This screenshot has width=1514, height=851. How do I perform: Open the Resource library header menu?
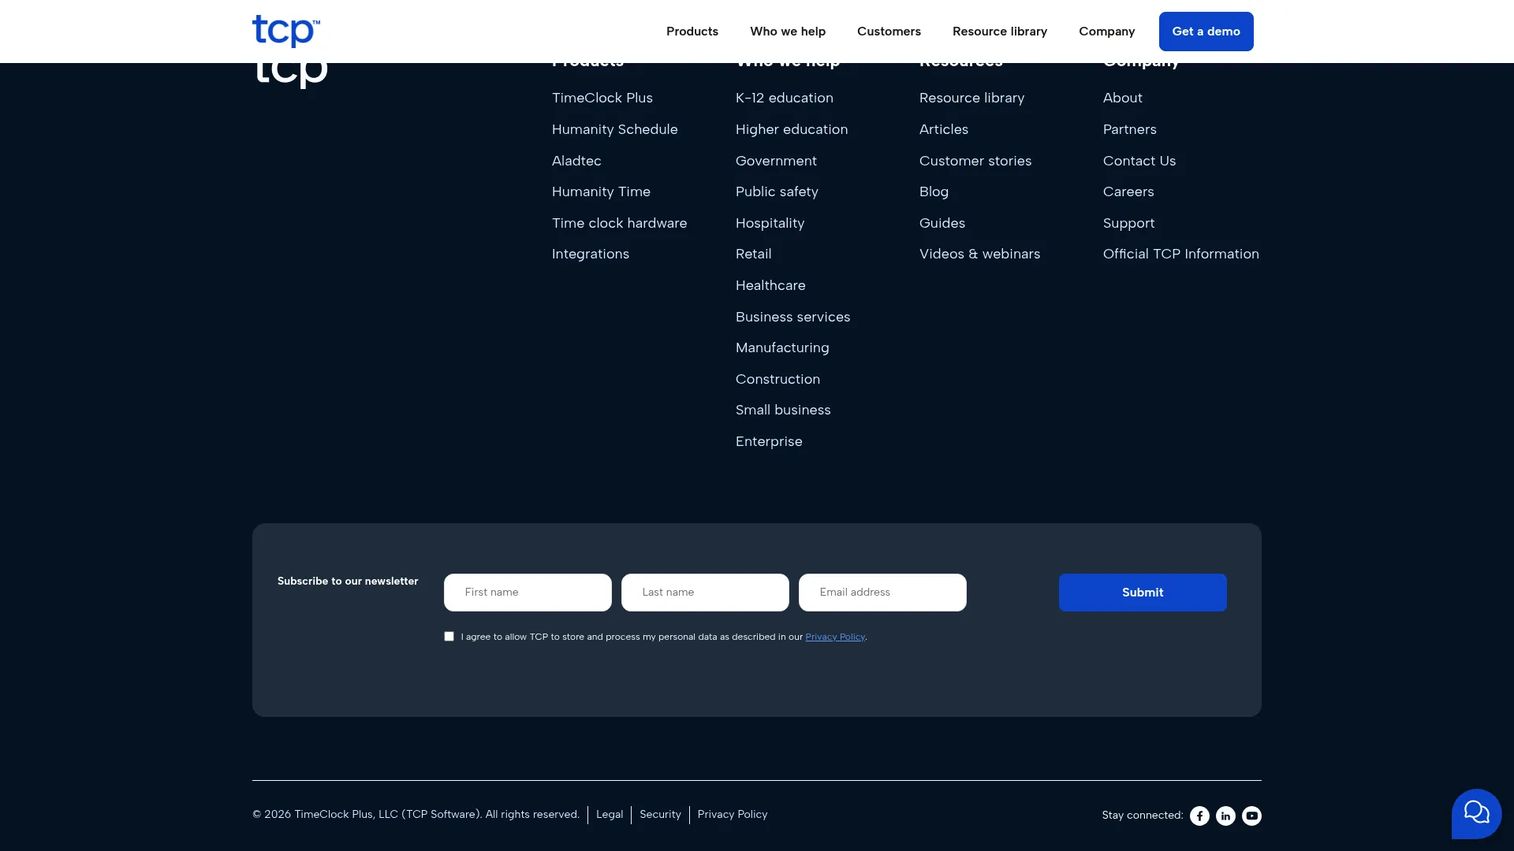click(x=1000, y=31)
